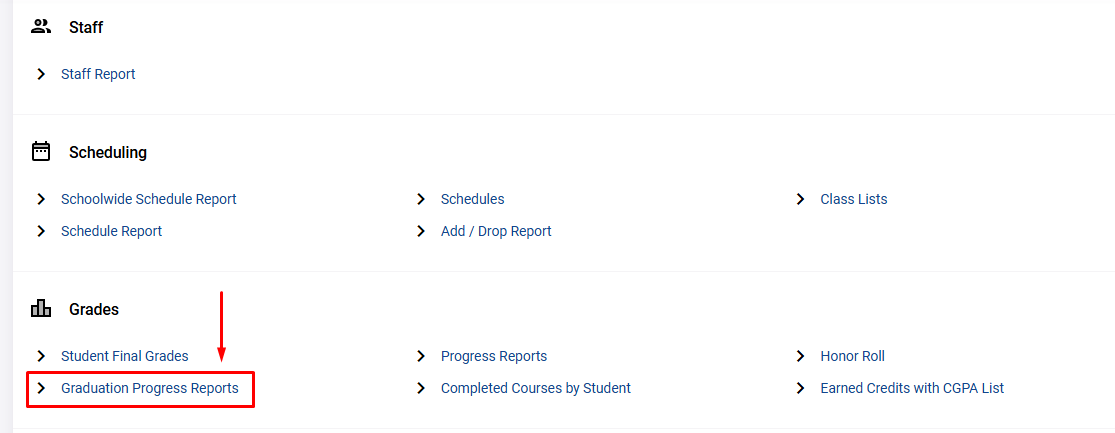1115x433 pixels.
Task: Click the Staff people icon
Action: click(41, 27)
